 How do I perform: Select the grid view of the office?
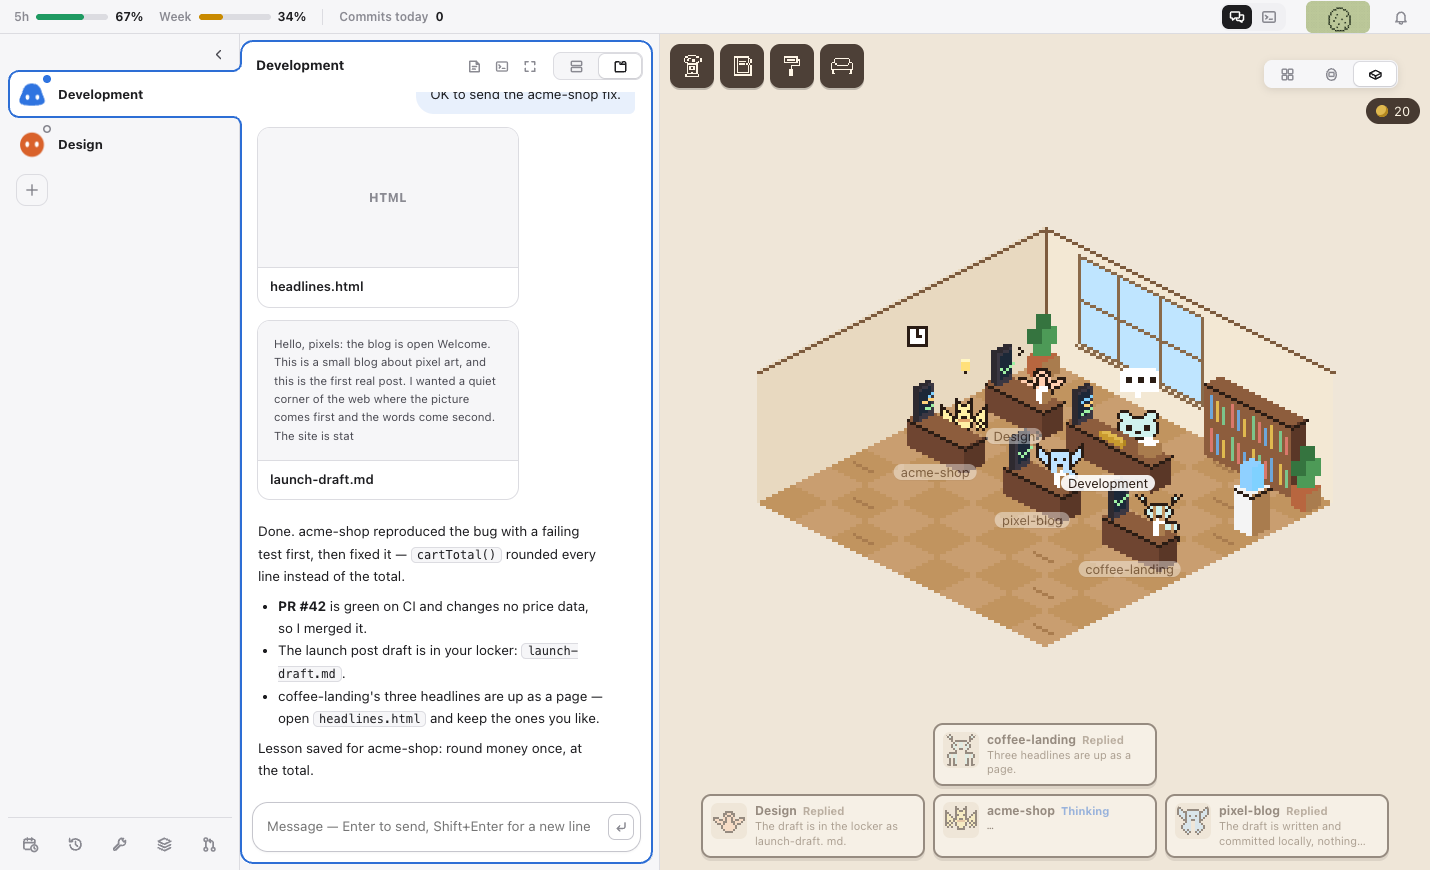[x=1287, y=74]
